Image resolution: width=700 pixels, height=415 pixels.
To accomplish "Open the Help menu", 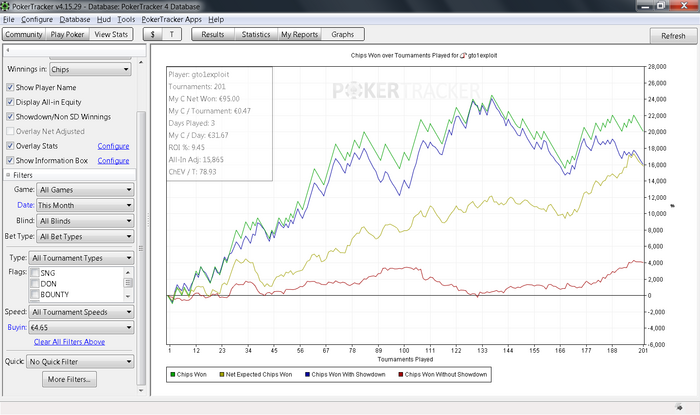I will 216,19.
